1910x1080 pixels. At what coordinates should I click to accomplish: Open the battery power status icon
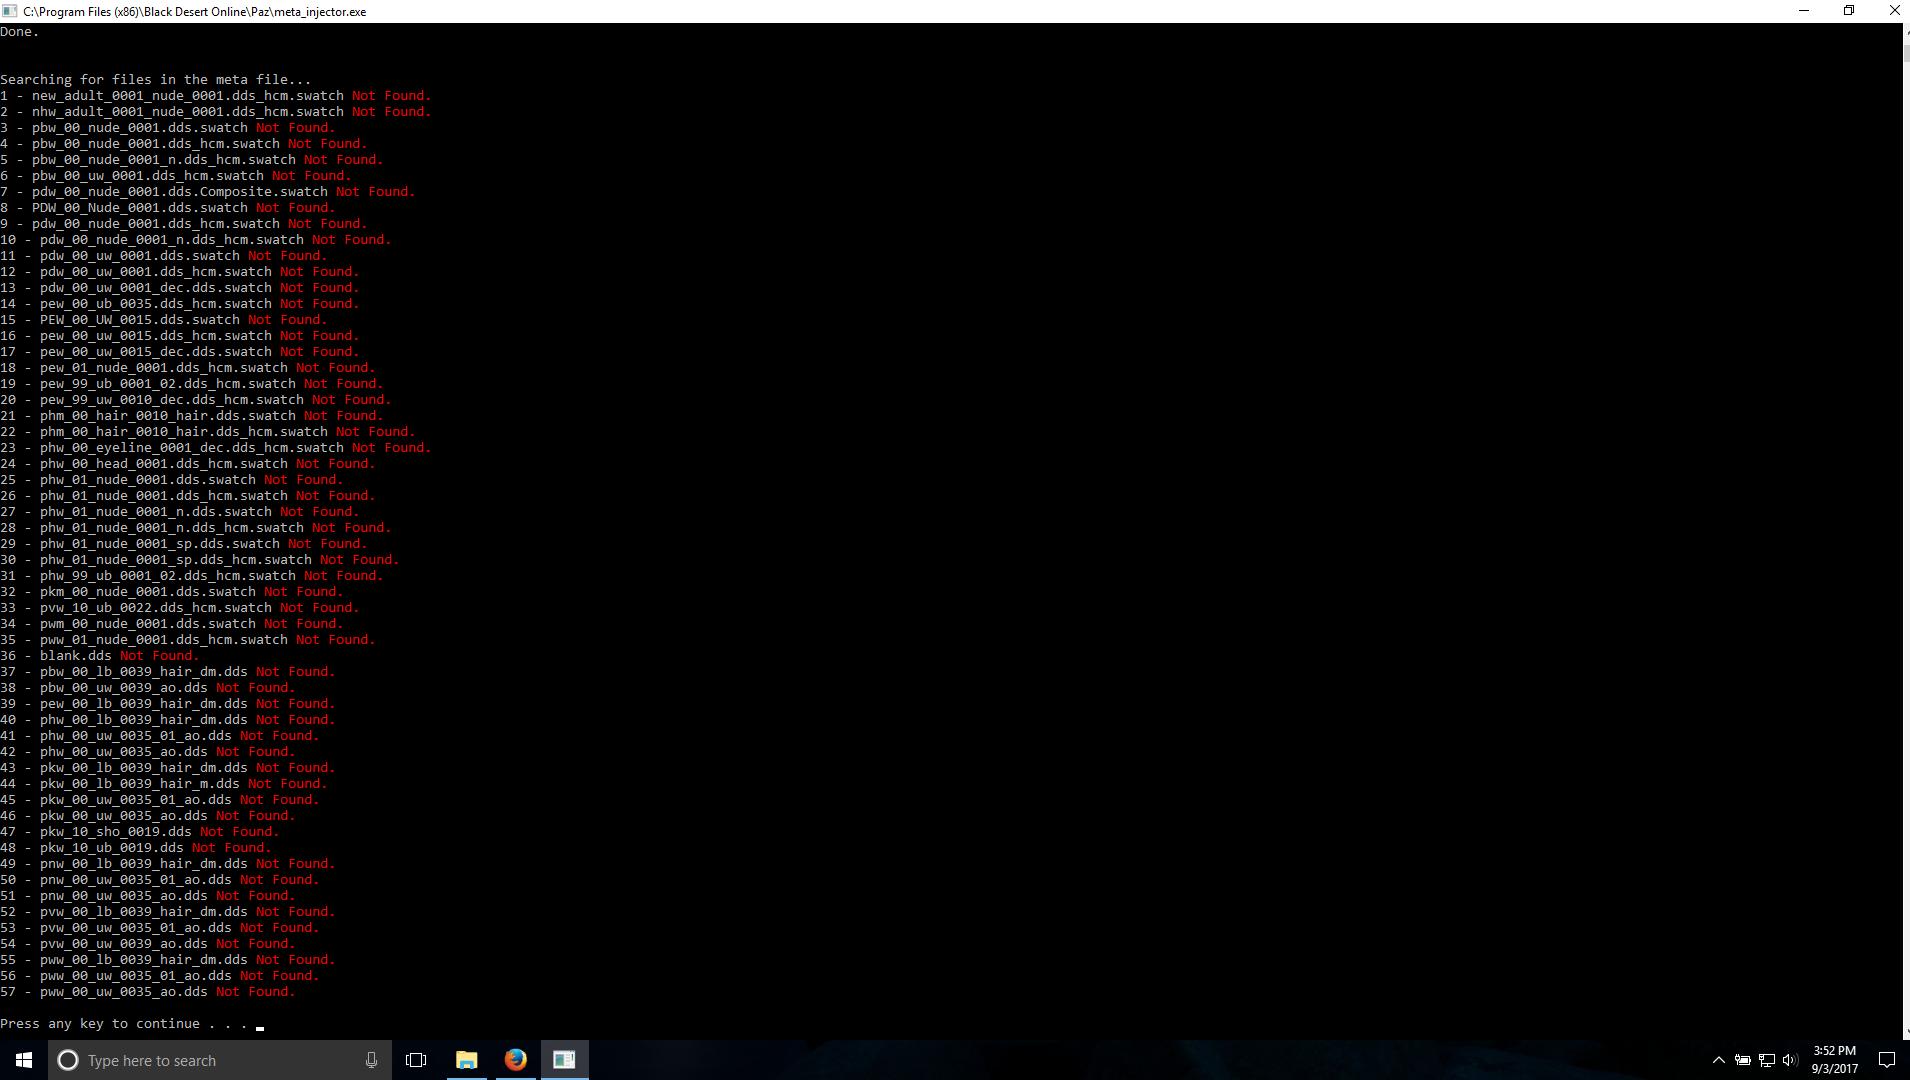point(1742,1060)
